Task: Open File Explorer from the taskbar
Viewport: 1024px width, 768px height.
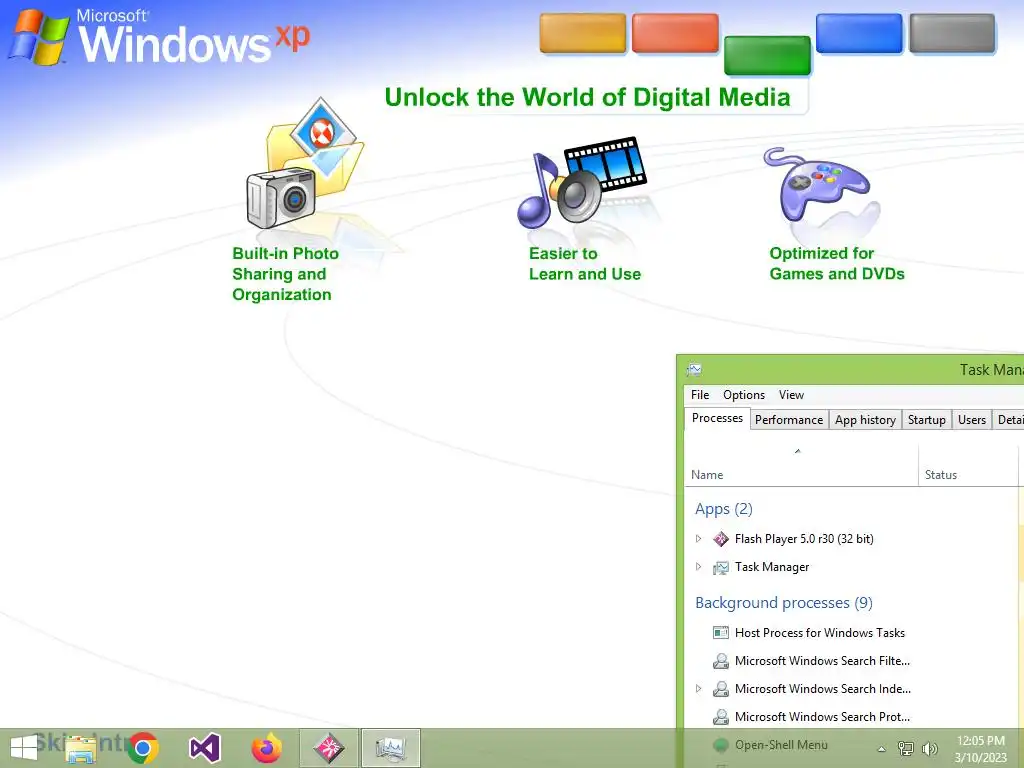Action: tap(80, 748)
